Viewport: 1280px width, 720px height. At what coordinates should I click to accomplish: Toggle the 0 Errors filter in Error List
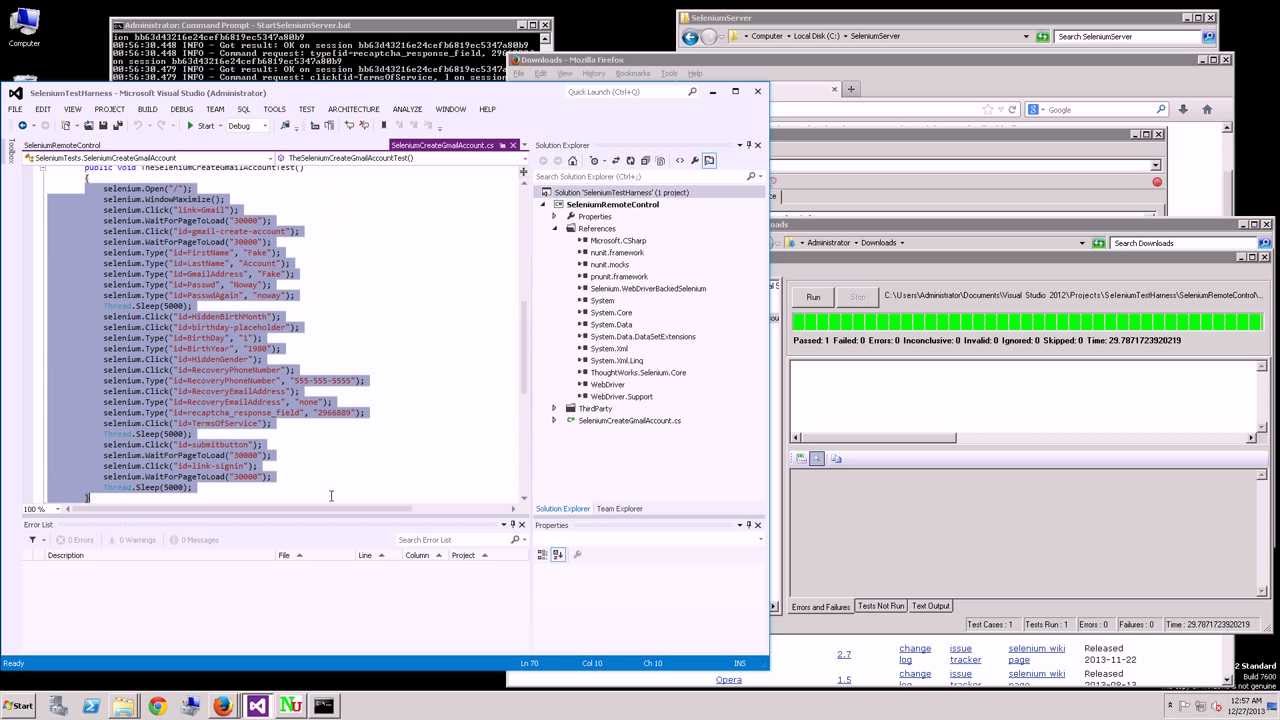coord(74,540)
